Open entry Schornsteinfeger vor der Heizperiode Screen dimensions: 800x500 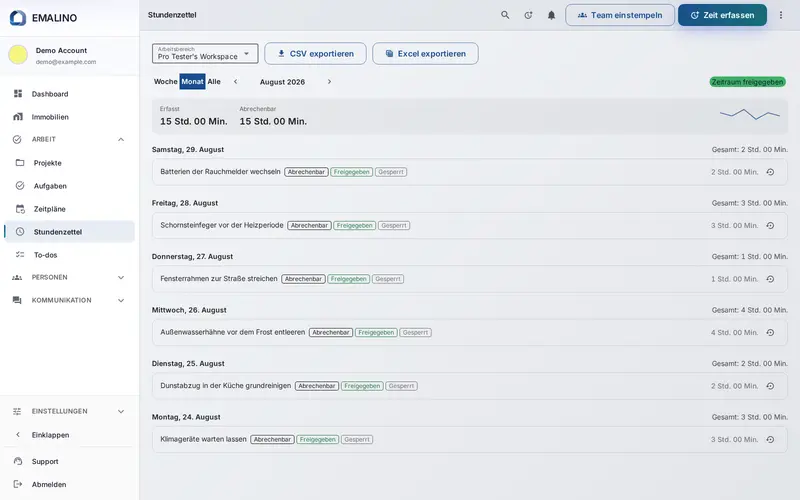pos(470,226)
